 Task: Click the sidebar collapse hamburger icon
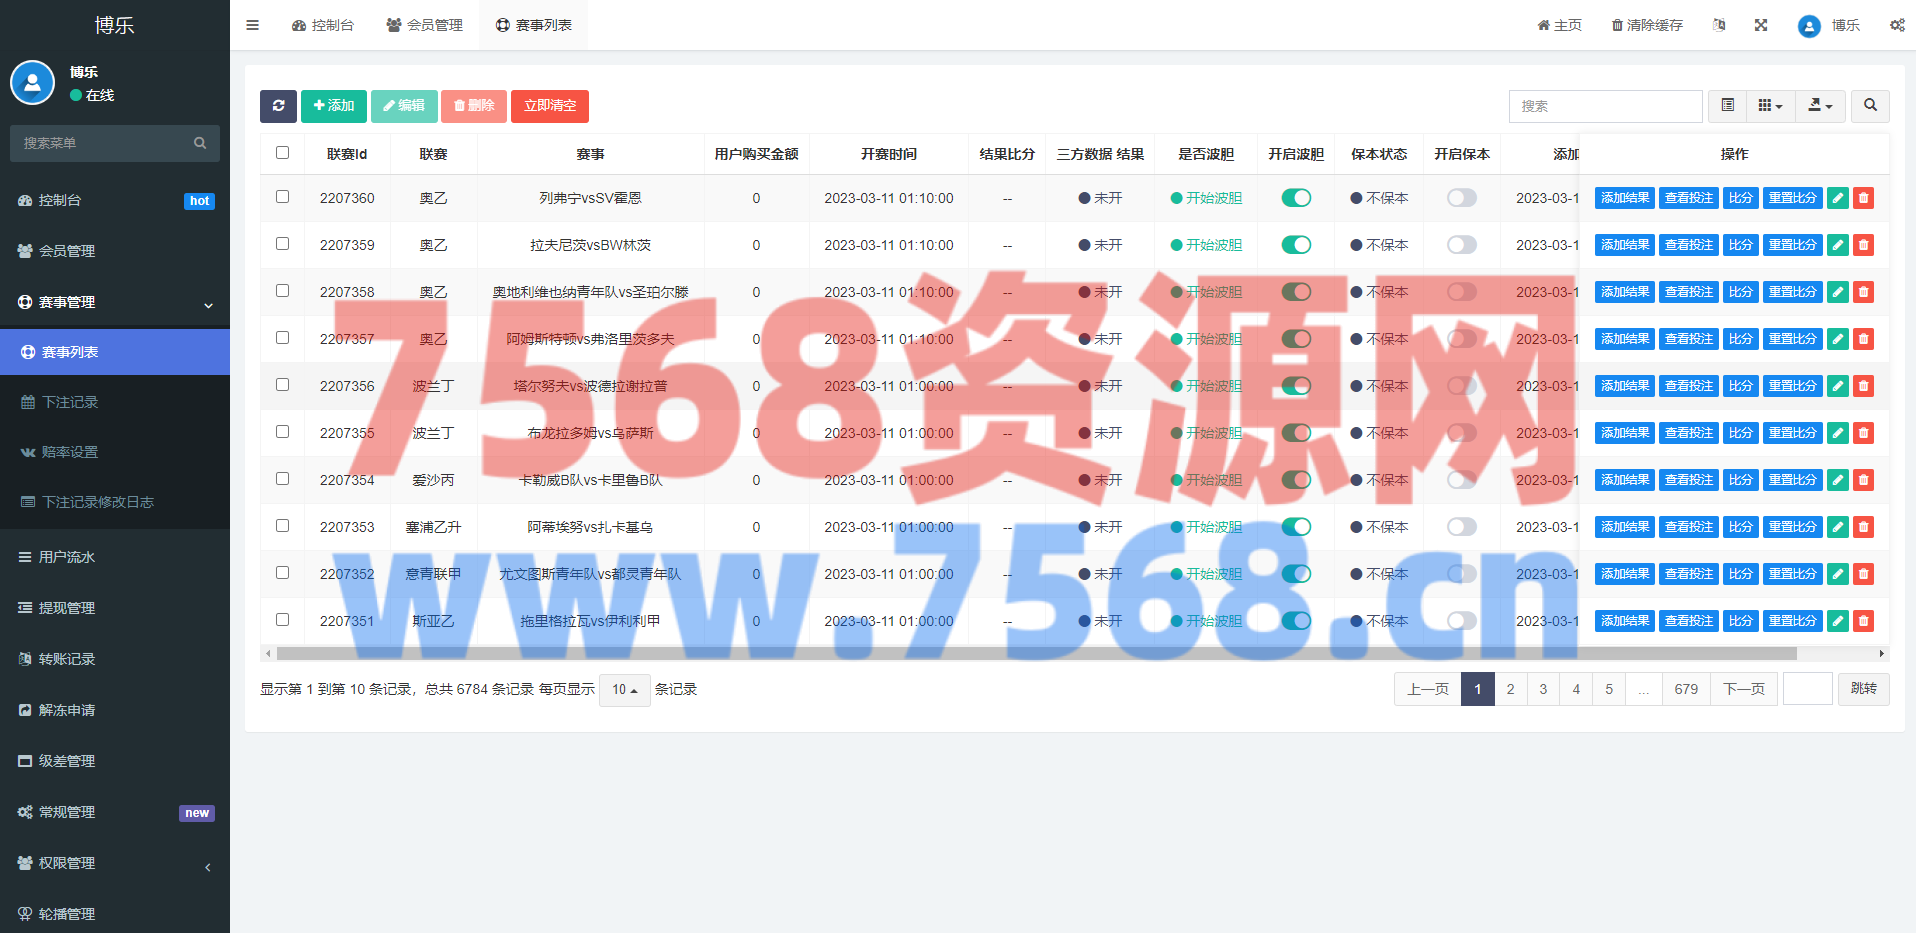coord(253,25)
